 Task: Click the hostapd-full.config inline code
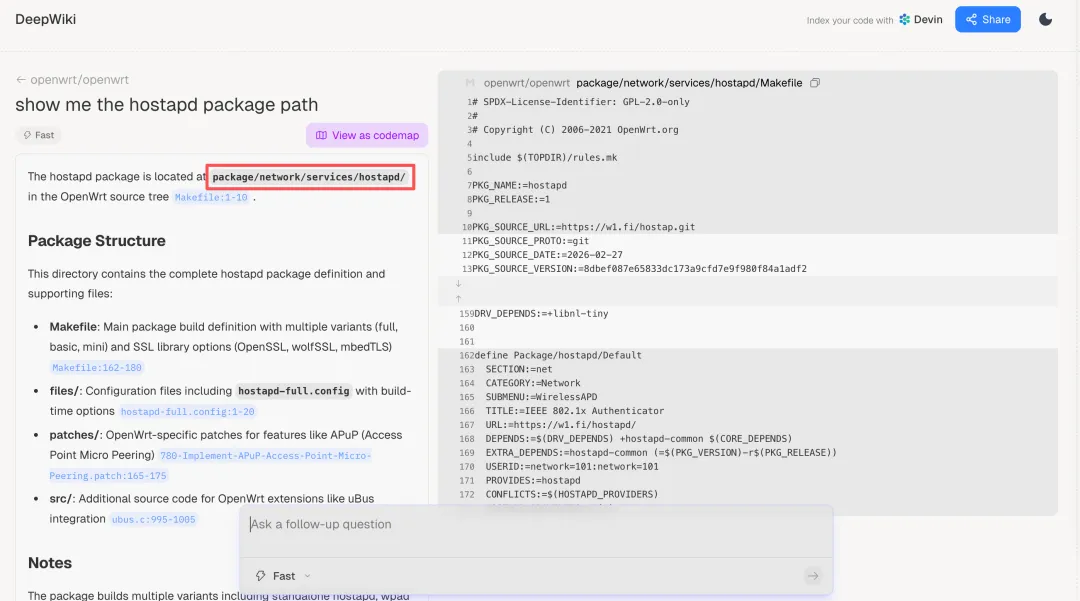(x=293, y=391)
